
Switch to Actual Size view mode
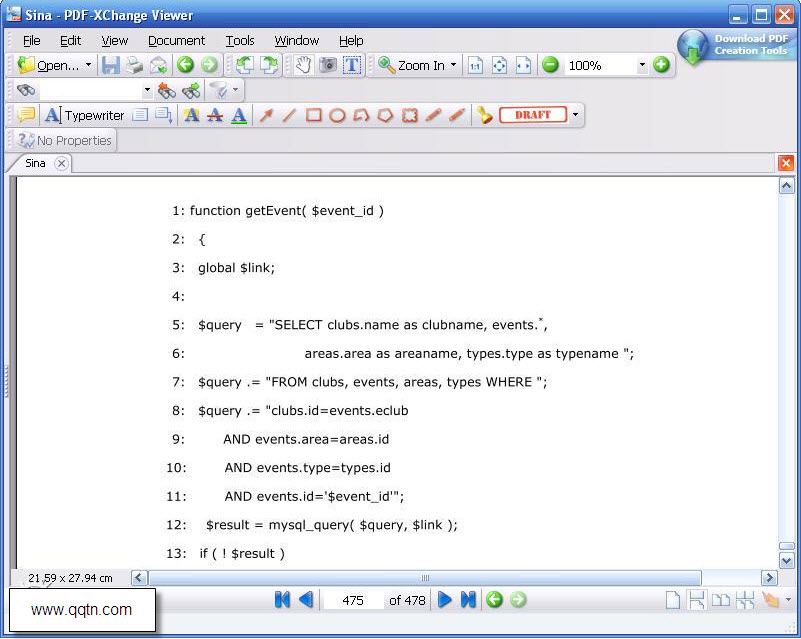476,65
